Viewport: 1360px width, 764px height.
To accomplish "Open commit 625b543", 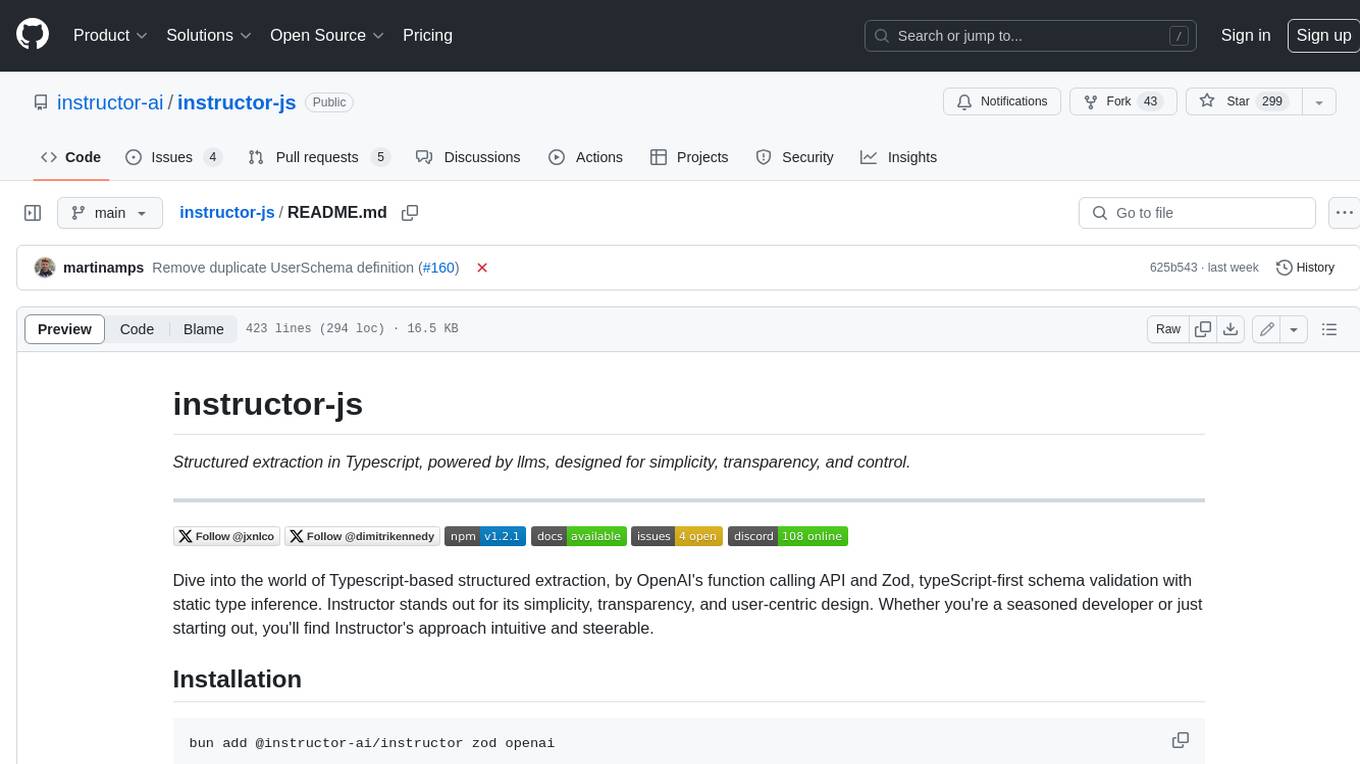I will click(1174, 268).
